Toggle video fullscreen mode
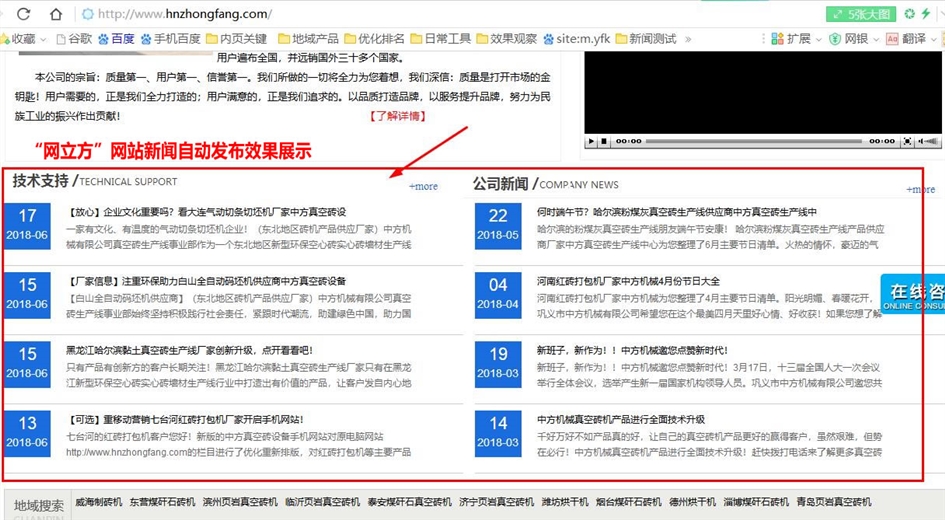 tap(907, 141)
